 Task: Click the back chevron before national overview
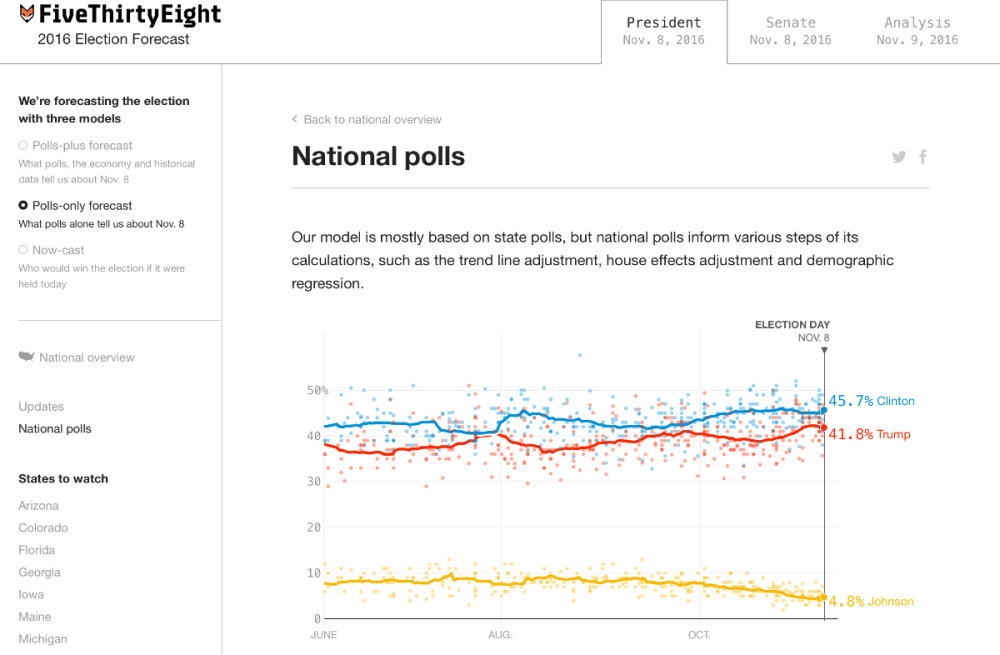[x=295, y=119]
